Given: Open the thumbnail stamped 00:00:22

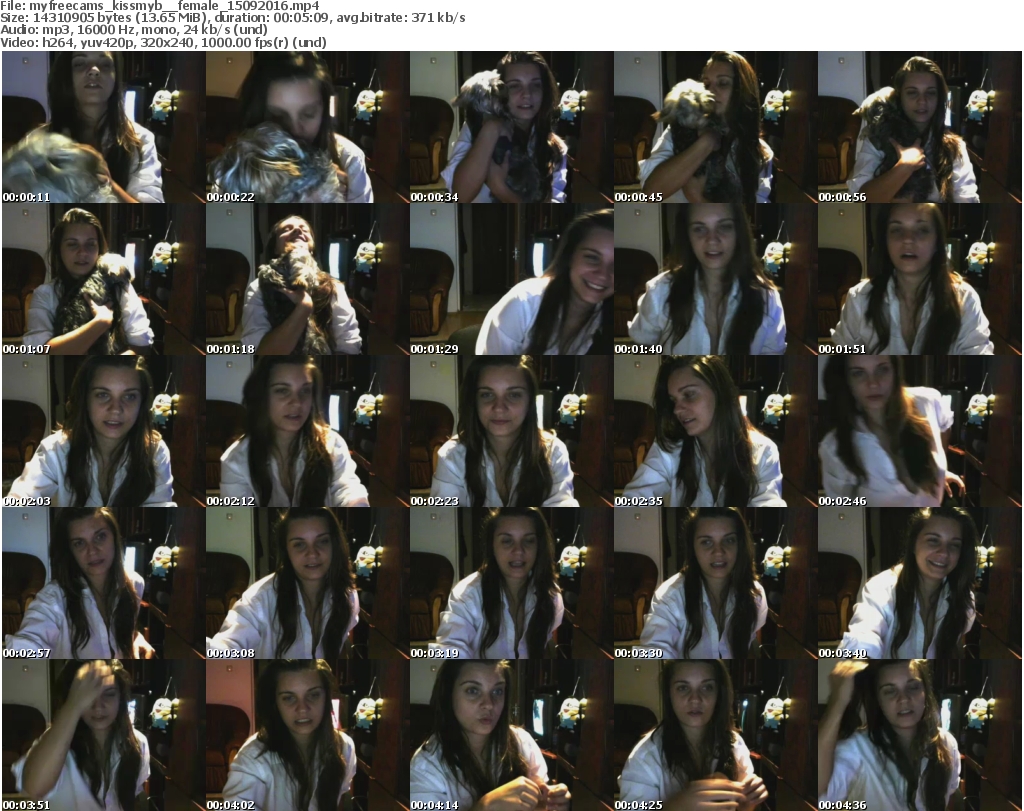Looking at the screenshot, I should tap(308, 127).
